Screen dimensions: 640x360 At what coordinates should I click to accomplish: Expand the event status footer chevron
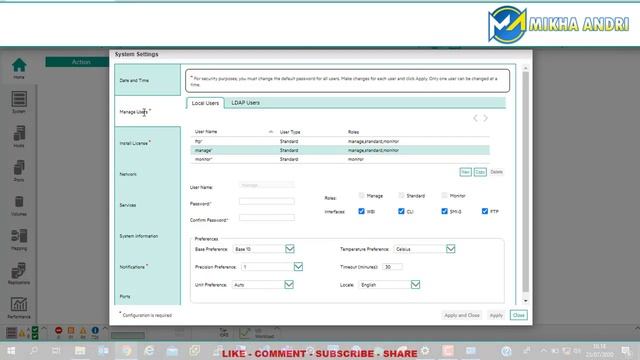click(105, 328)
